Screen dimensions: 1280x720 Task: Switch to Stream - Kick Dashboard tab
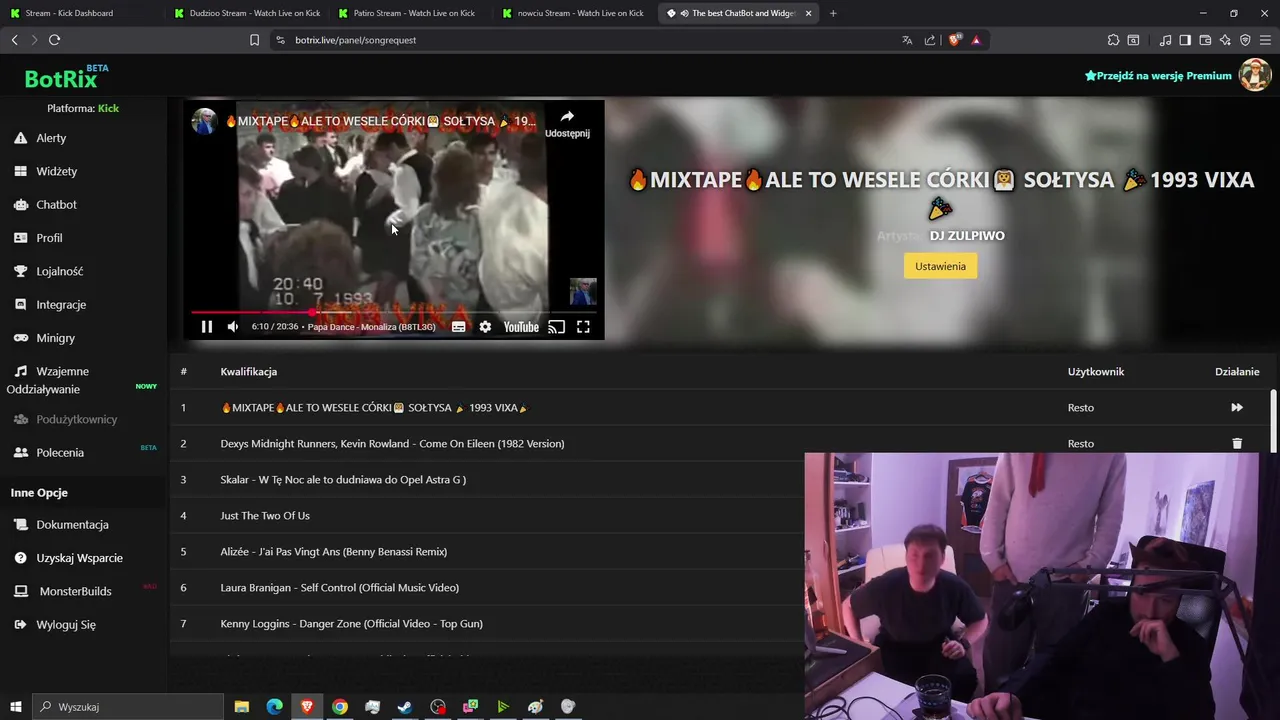click(80, 13)
